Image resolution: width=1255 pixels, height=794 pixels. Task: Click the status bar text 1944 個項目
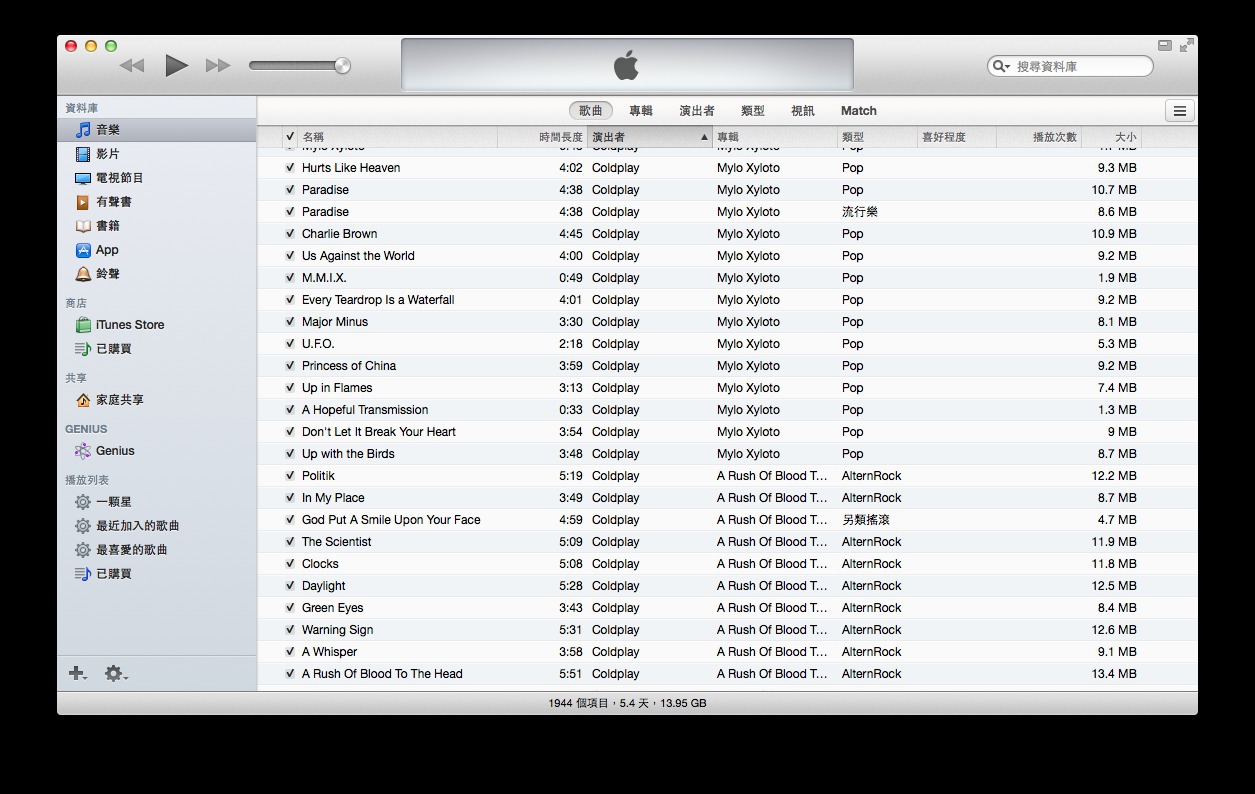pos(578,703)
